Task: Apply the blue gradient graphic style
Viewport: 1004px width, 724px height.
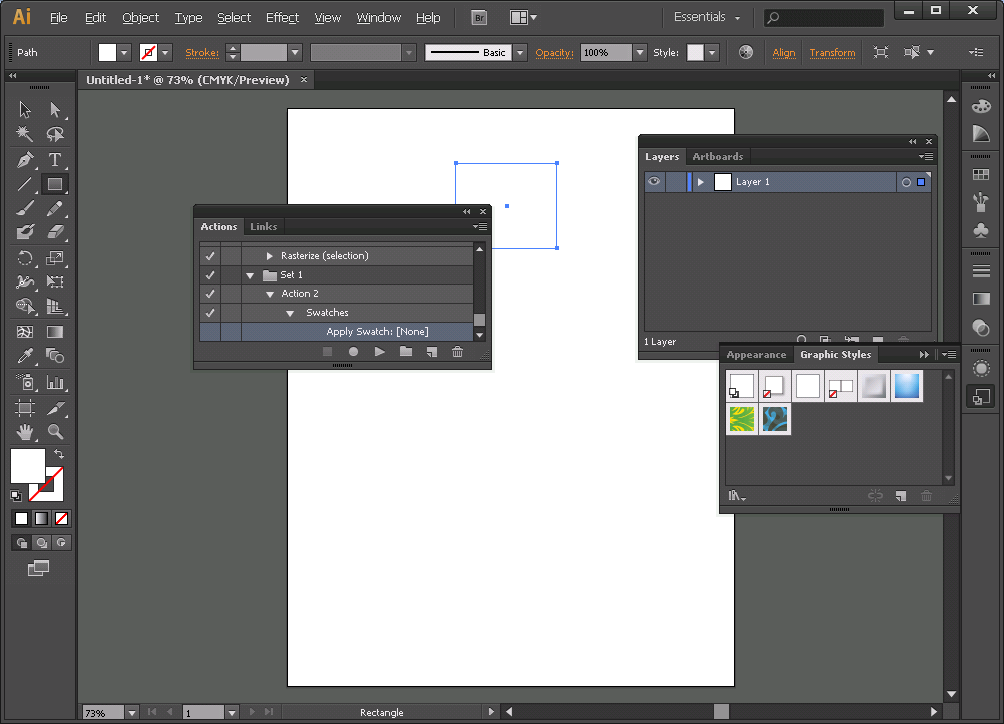Action: pos(908,386)
